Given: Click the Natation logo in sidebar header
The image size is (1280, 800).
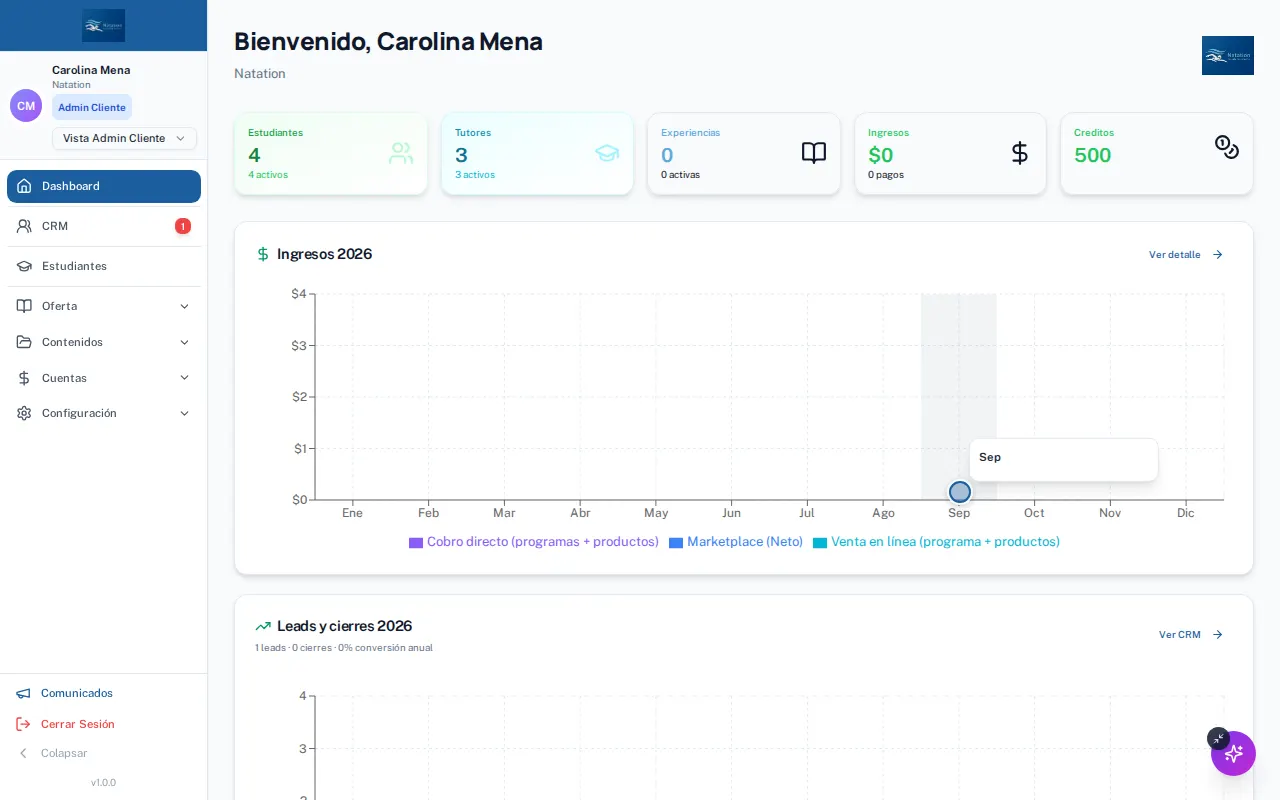Looking at the screenshot, I should pyautogui.click(x=104, y=25).
